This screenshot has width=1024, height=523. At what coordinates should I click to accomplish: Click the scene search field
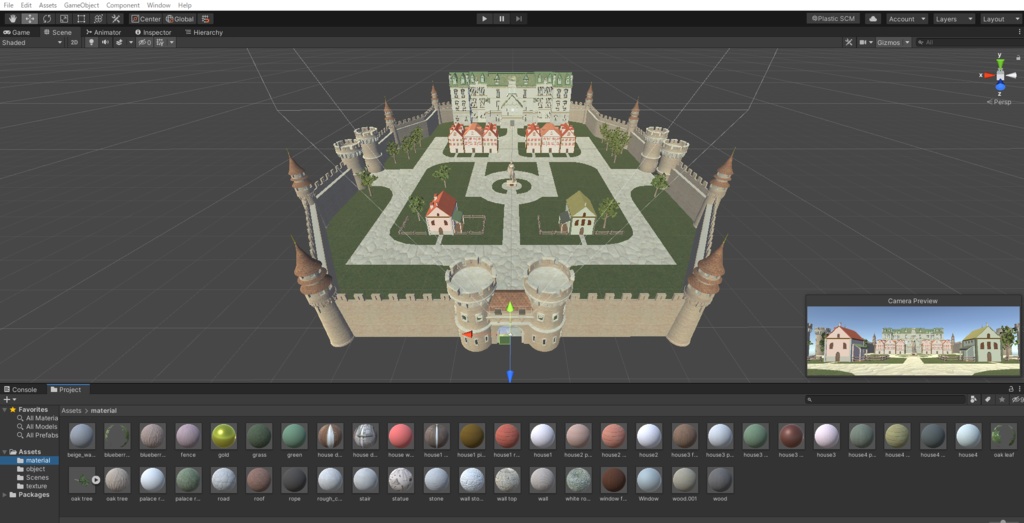pyautogui.click(x=969, y=42)
